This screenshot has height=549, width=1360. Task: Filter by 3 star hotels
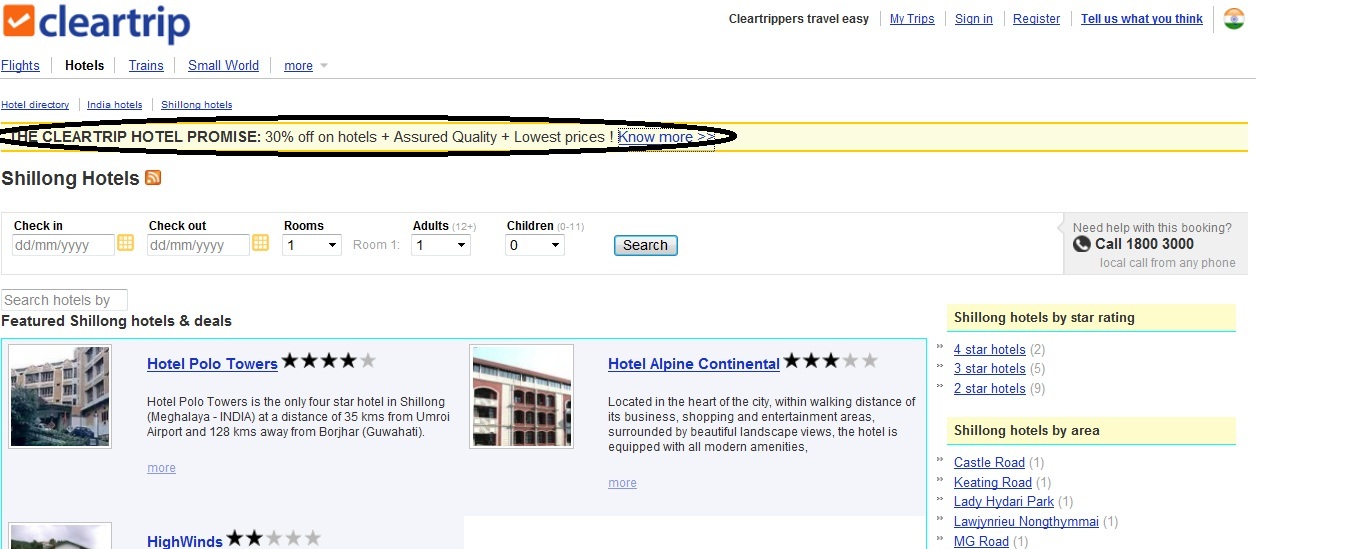(x=990, y=369)
